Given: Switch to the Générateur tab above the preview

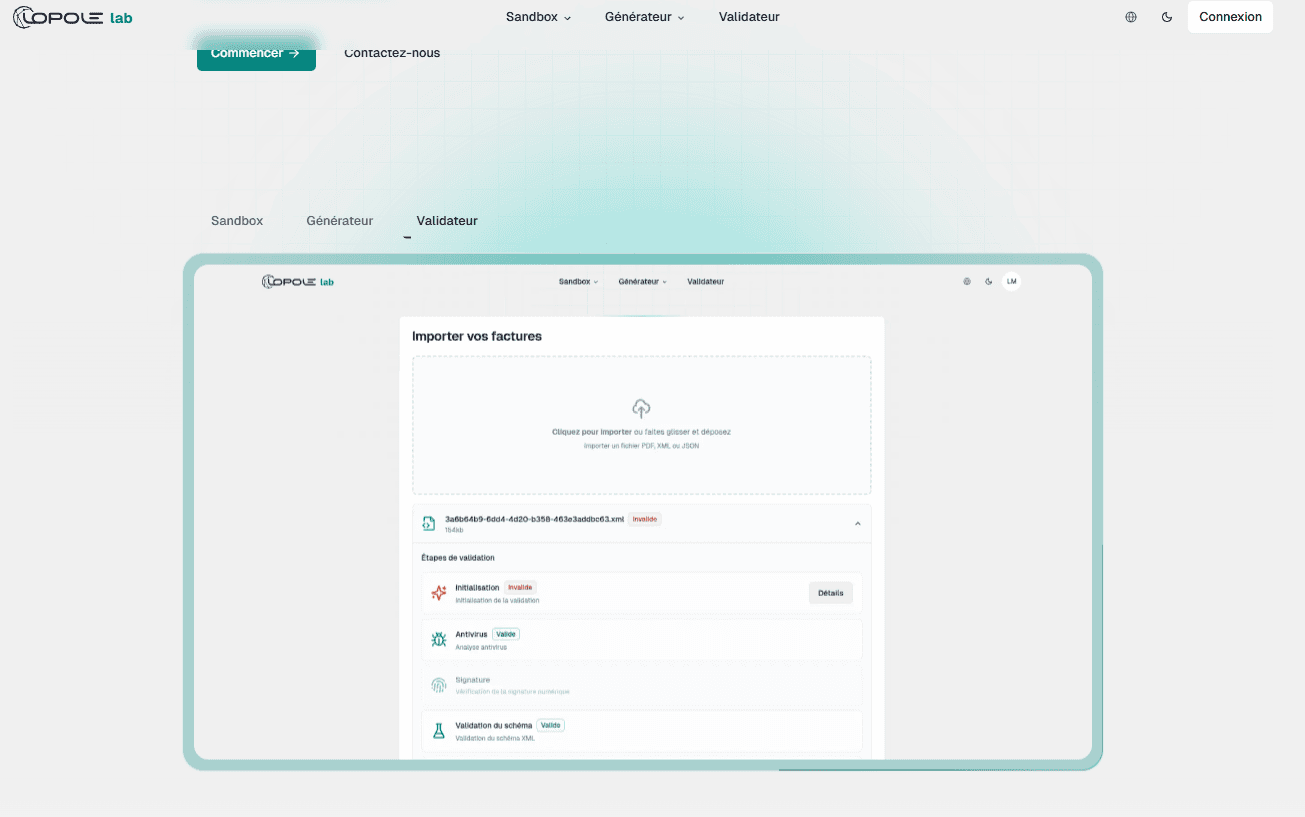Looking at the screenshot, I should click(340, 221).
